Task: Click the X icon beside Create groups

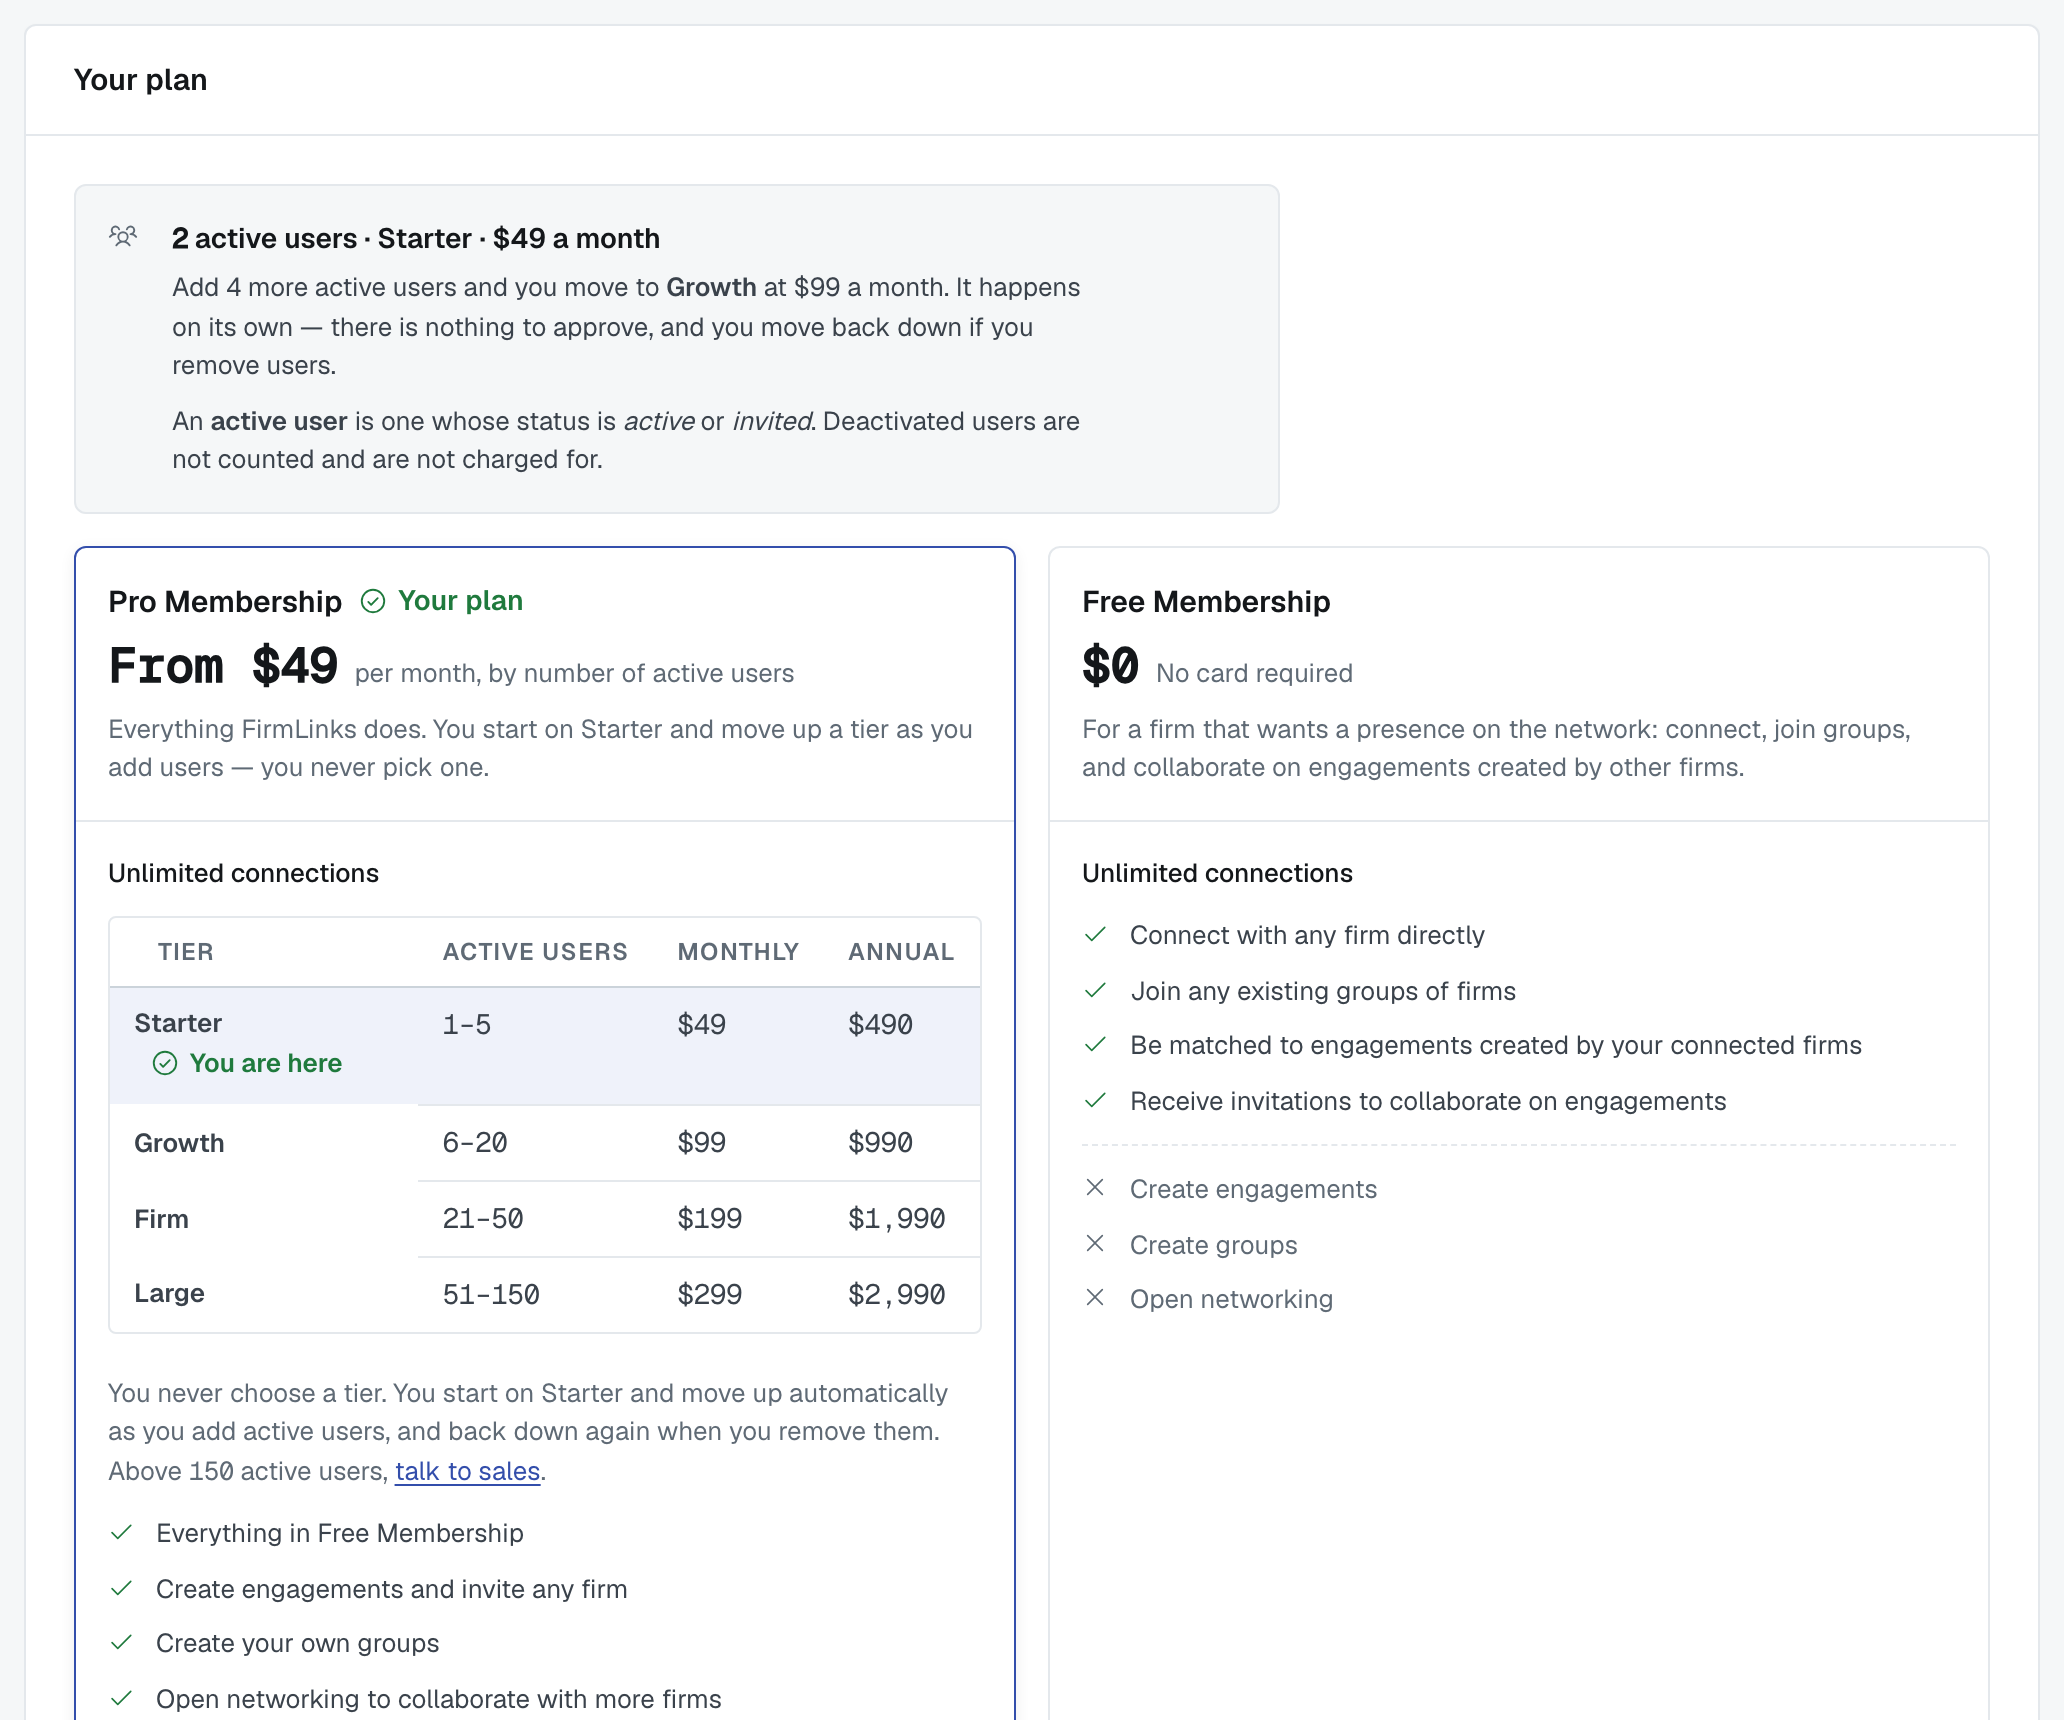Action: pos(1095,1243)
